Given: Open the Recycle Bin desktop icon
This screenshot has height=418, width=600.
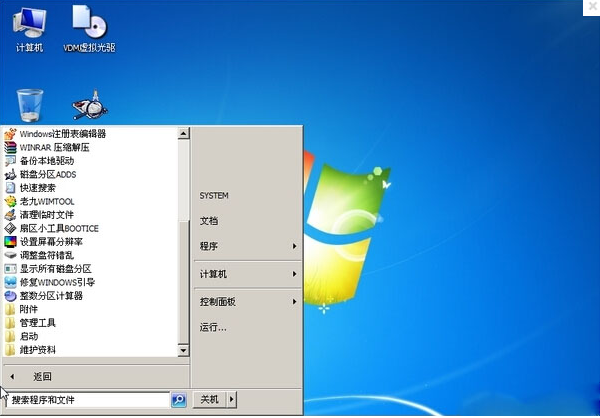Looking at the screenshot, I should [x=30, y=105].
